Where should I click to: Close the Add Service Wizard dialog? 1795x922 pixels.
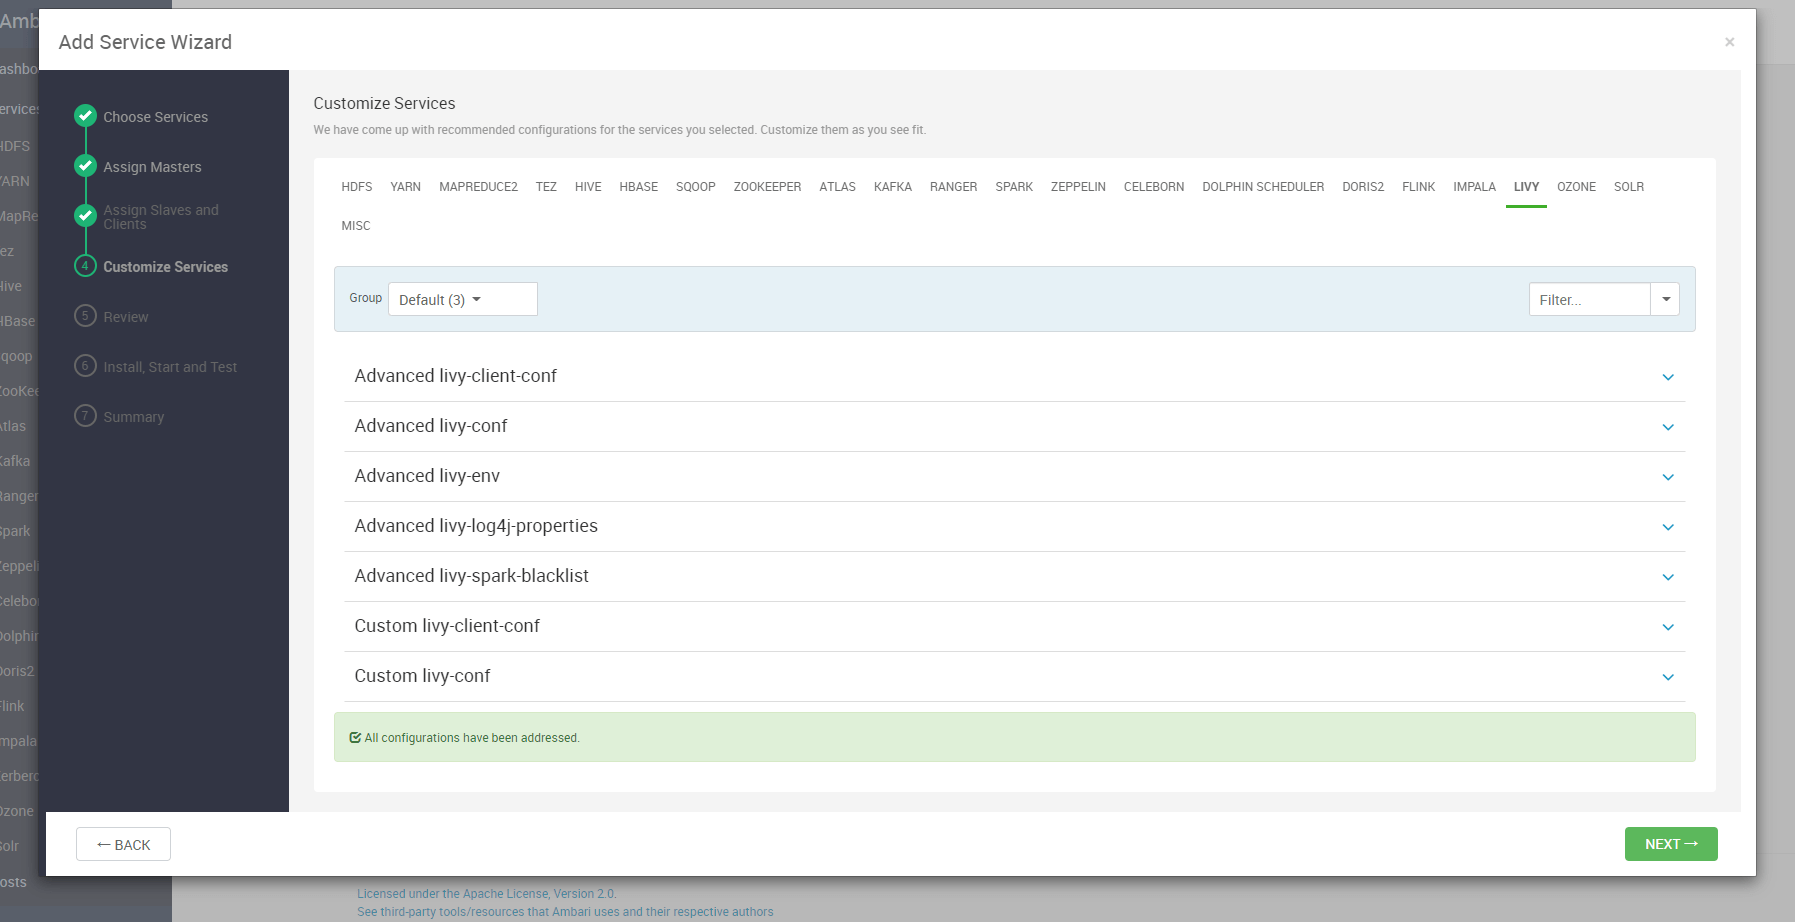click(x=1729, y=42)
